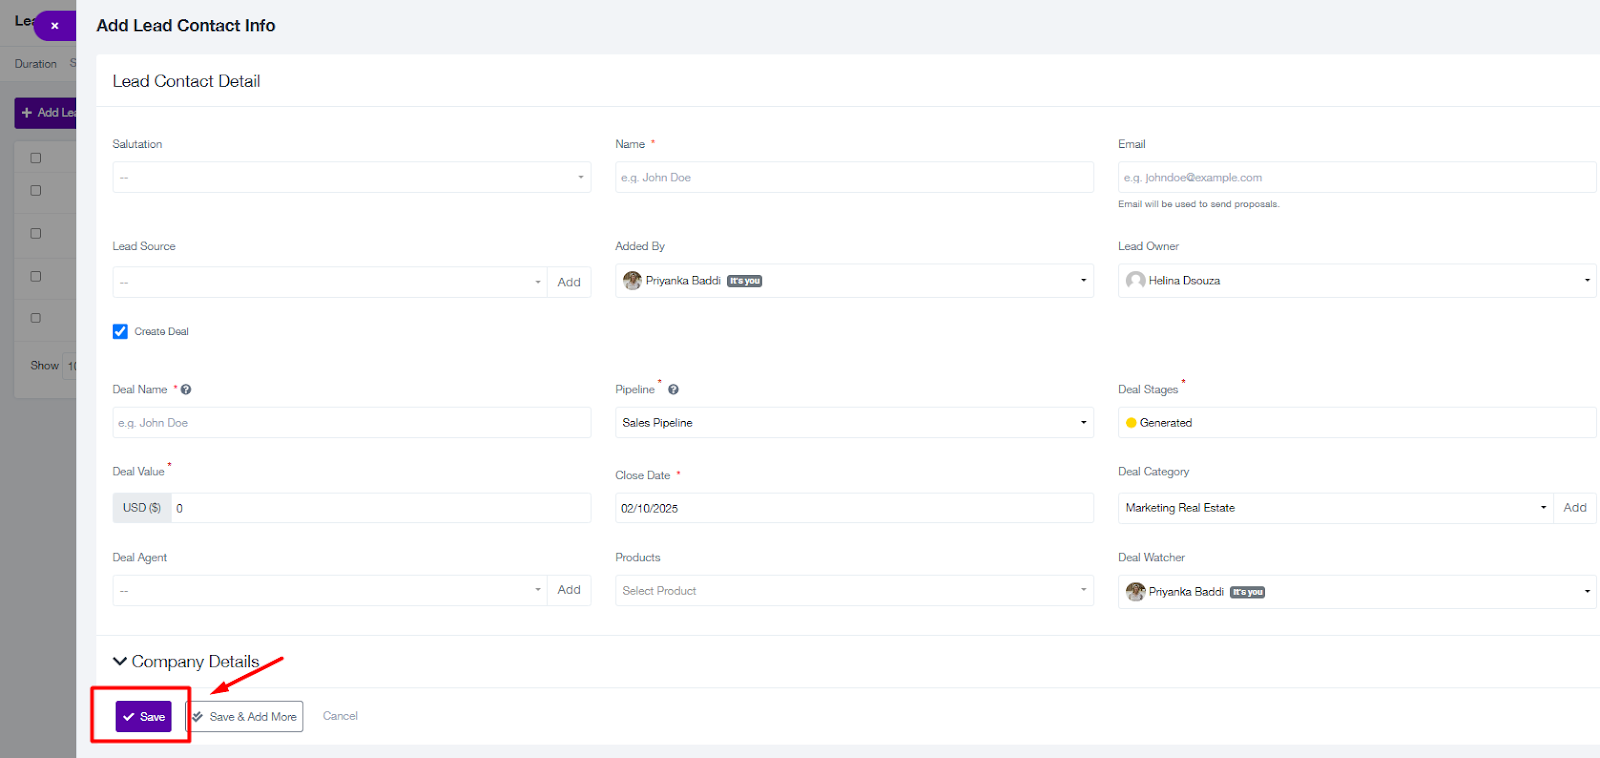Click the Add Lead Contact Info title
Image resolution: width=1600 pixels, height=758 pixels.
point(186,26)
